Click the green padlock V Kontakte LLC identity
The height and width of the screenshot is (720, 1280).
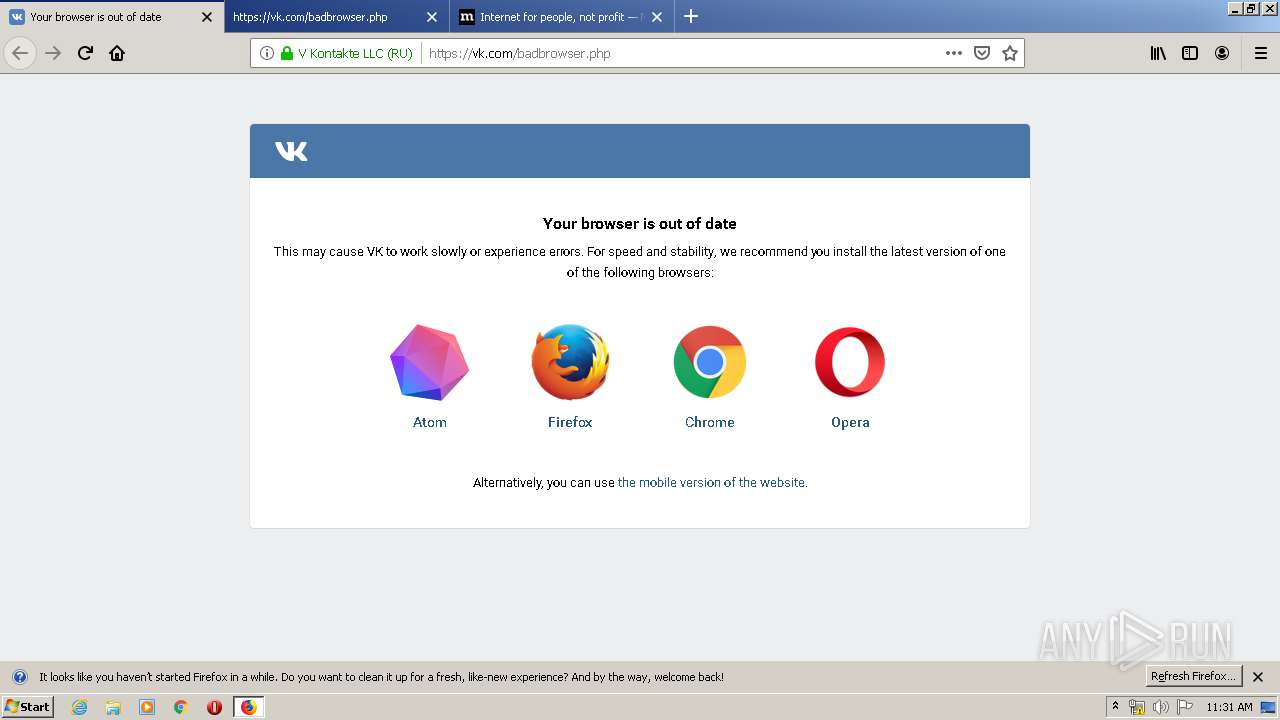coord(347,53)
